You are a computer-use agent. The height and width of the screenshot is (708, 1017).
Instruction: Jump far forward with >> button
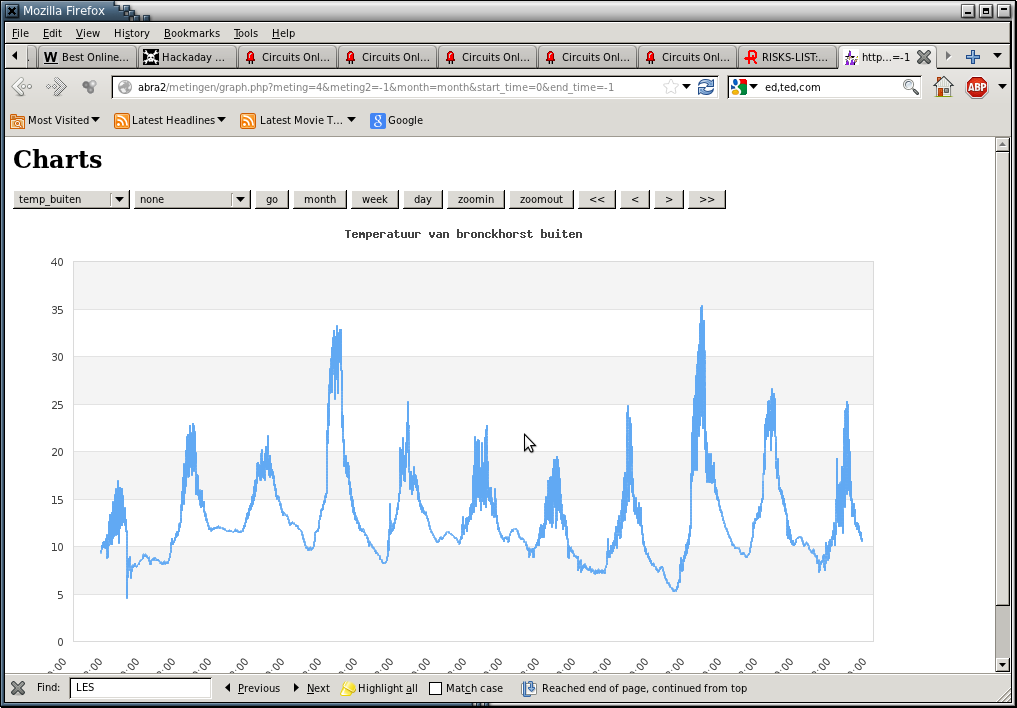pyautogui.click(x=707, y=199)
